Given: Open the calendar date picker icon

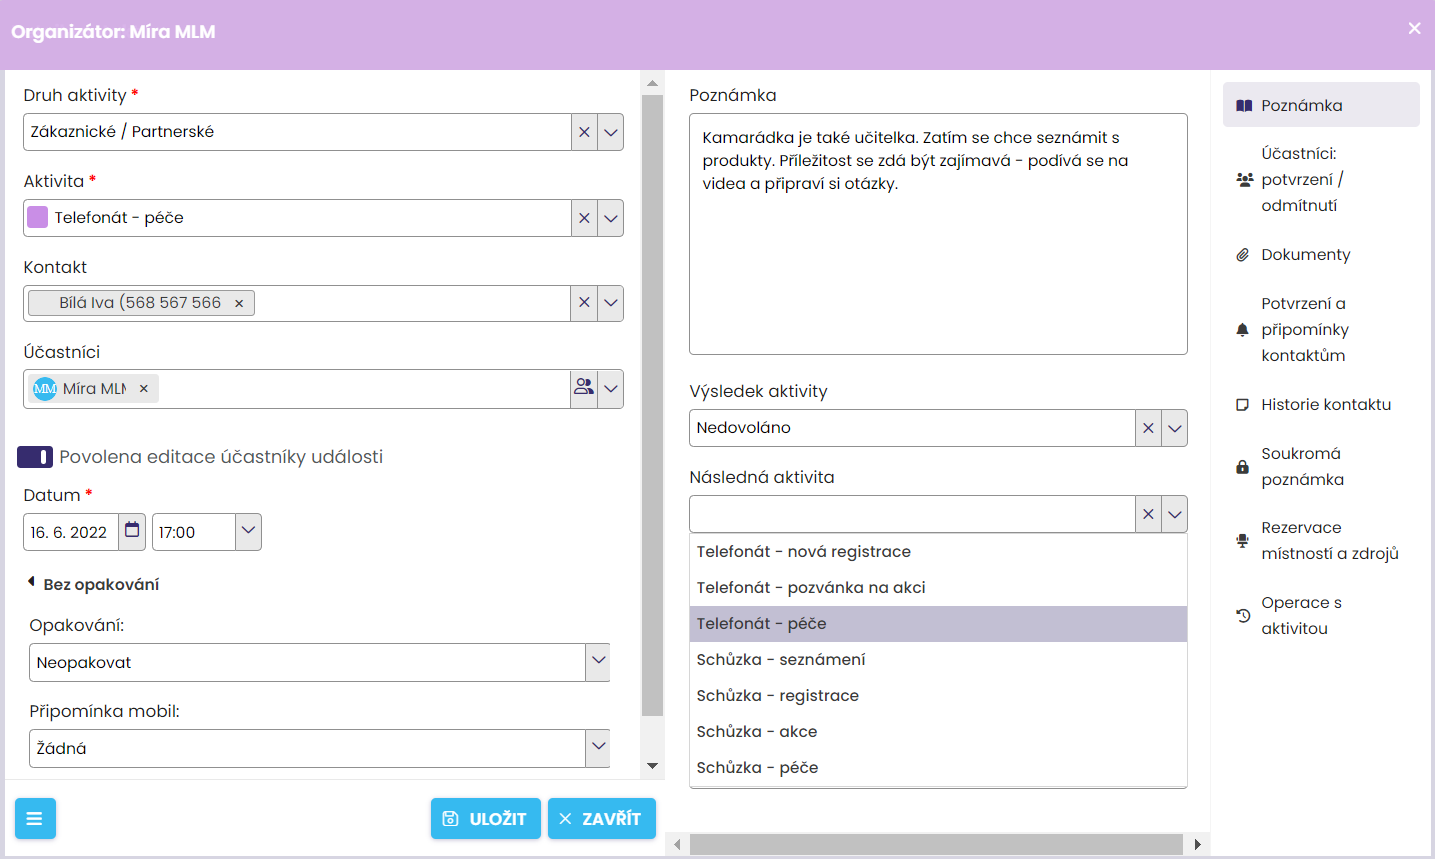Looking at the screenshot, I should click(x=132, y=531).
